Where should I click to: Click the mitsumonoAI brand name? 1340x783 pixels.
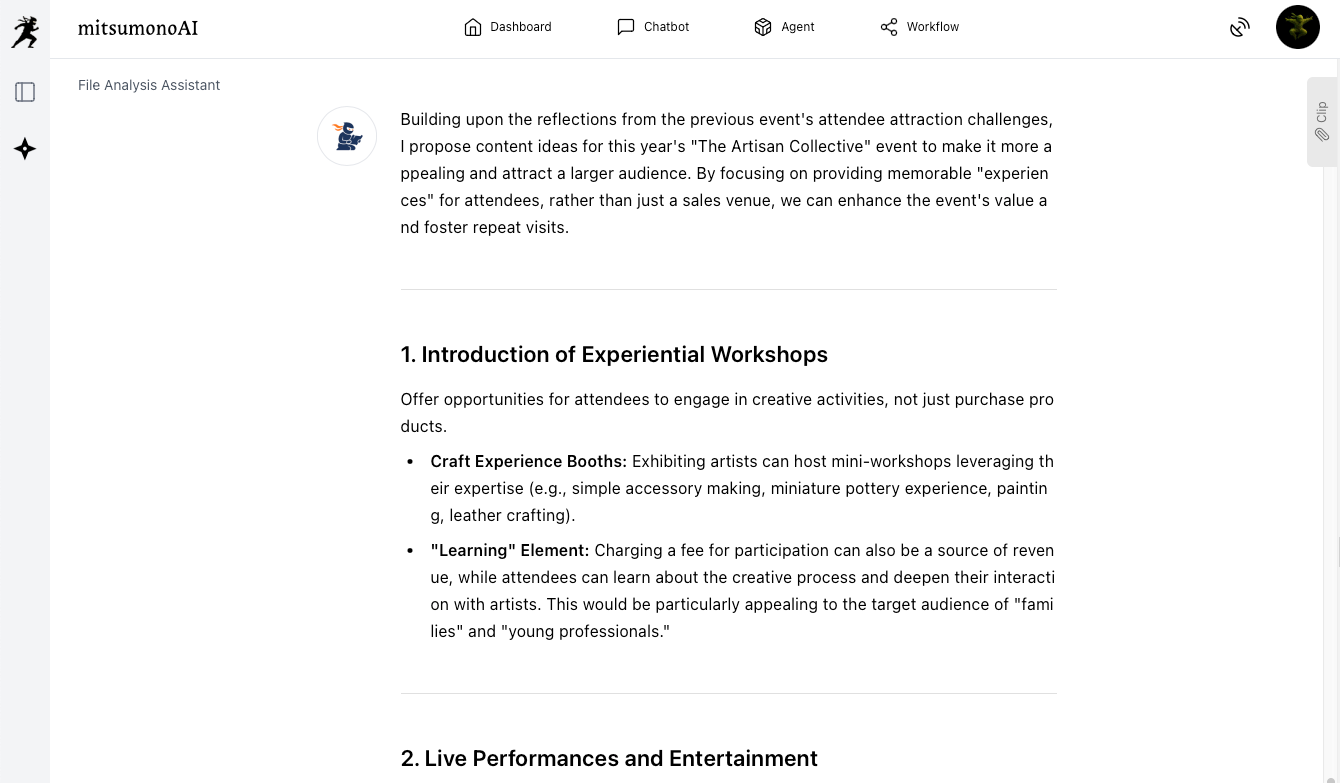point(138,28)
